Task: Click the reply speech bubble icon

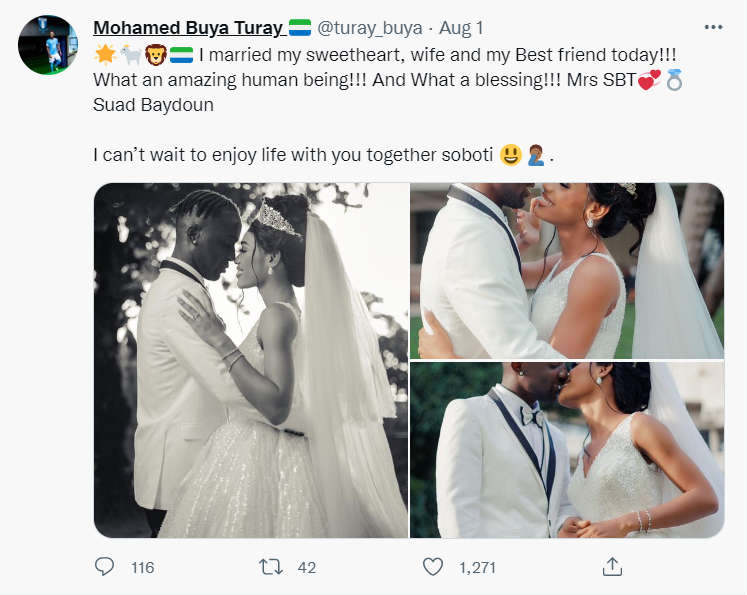Action: pos(105,567)
